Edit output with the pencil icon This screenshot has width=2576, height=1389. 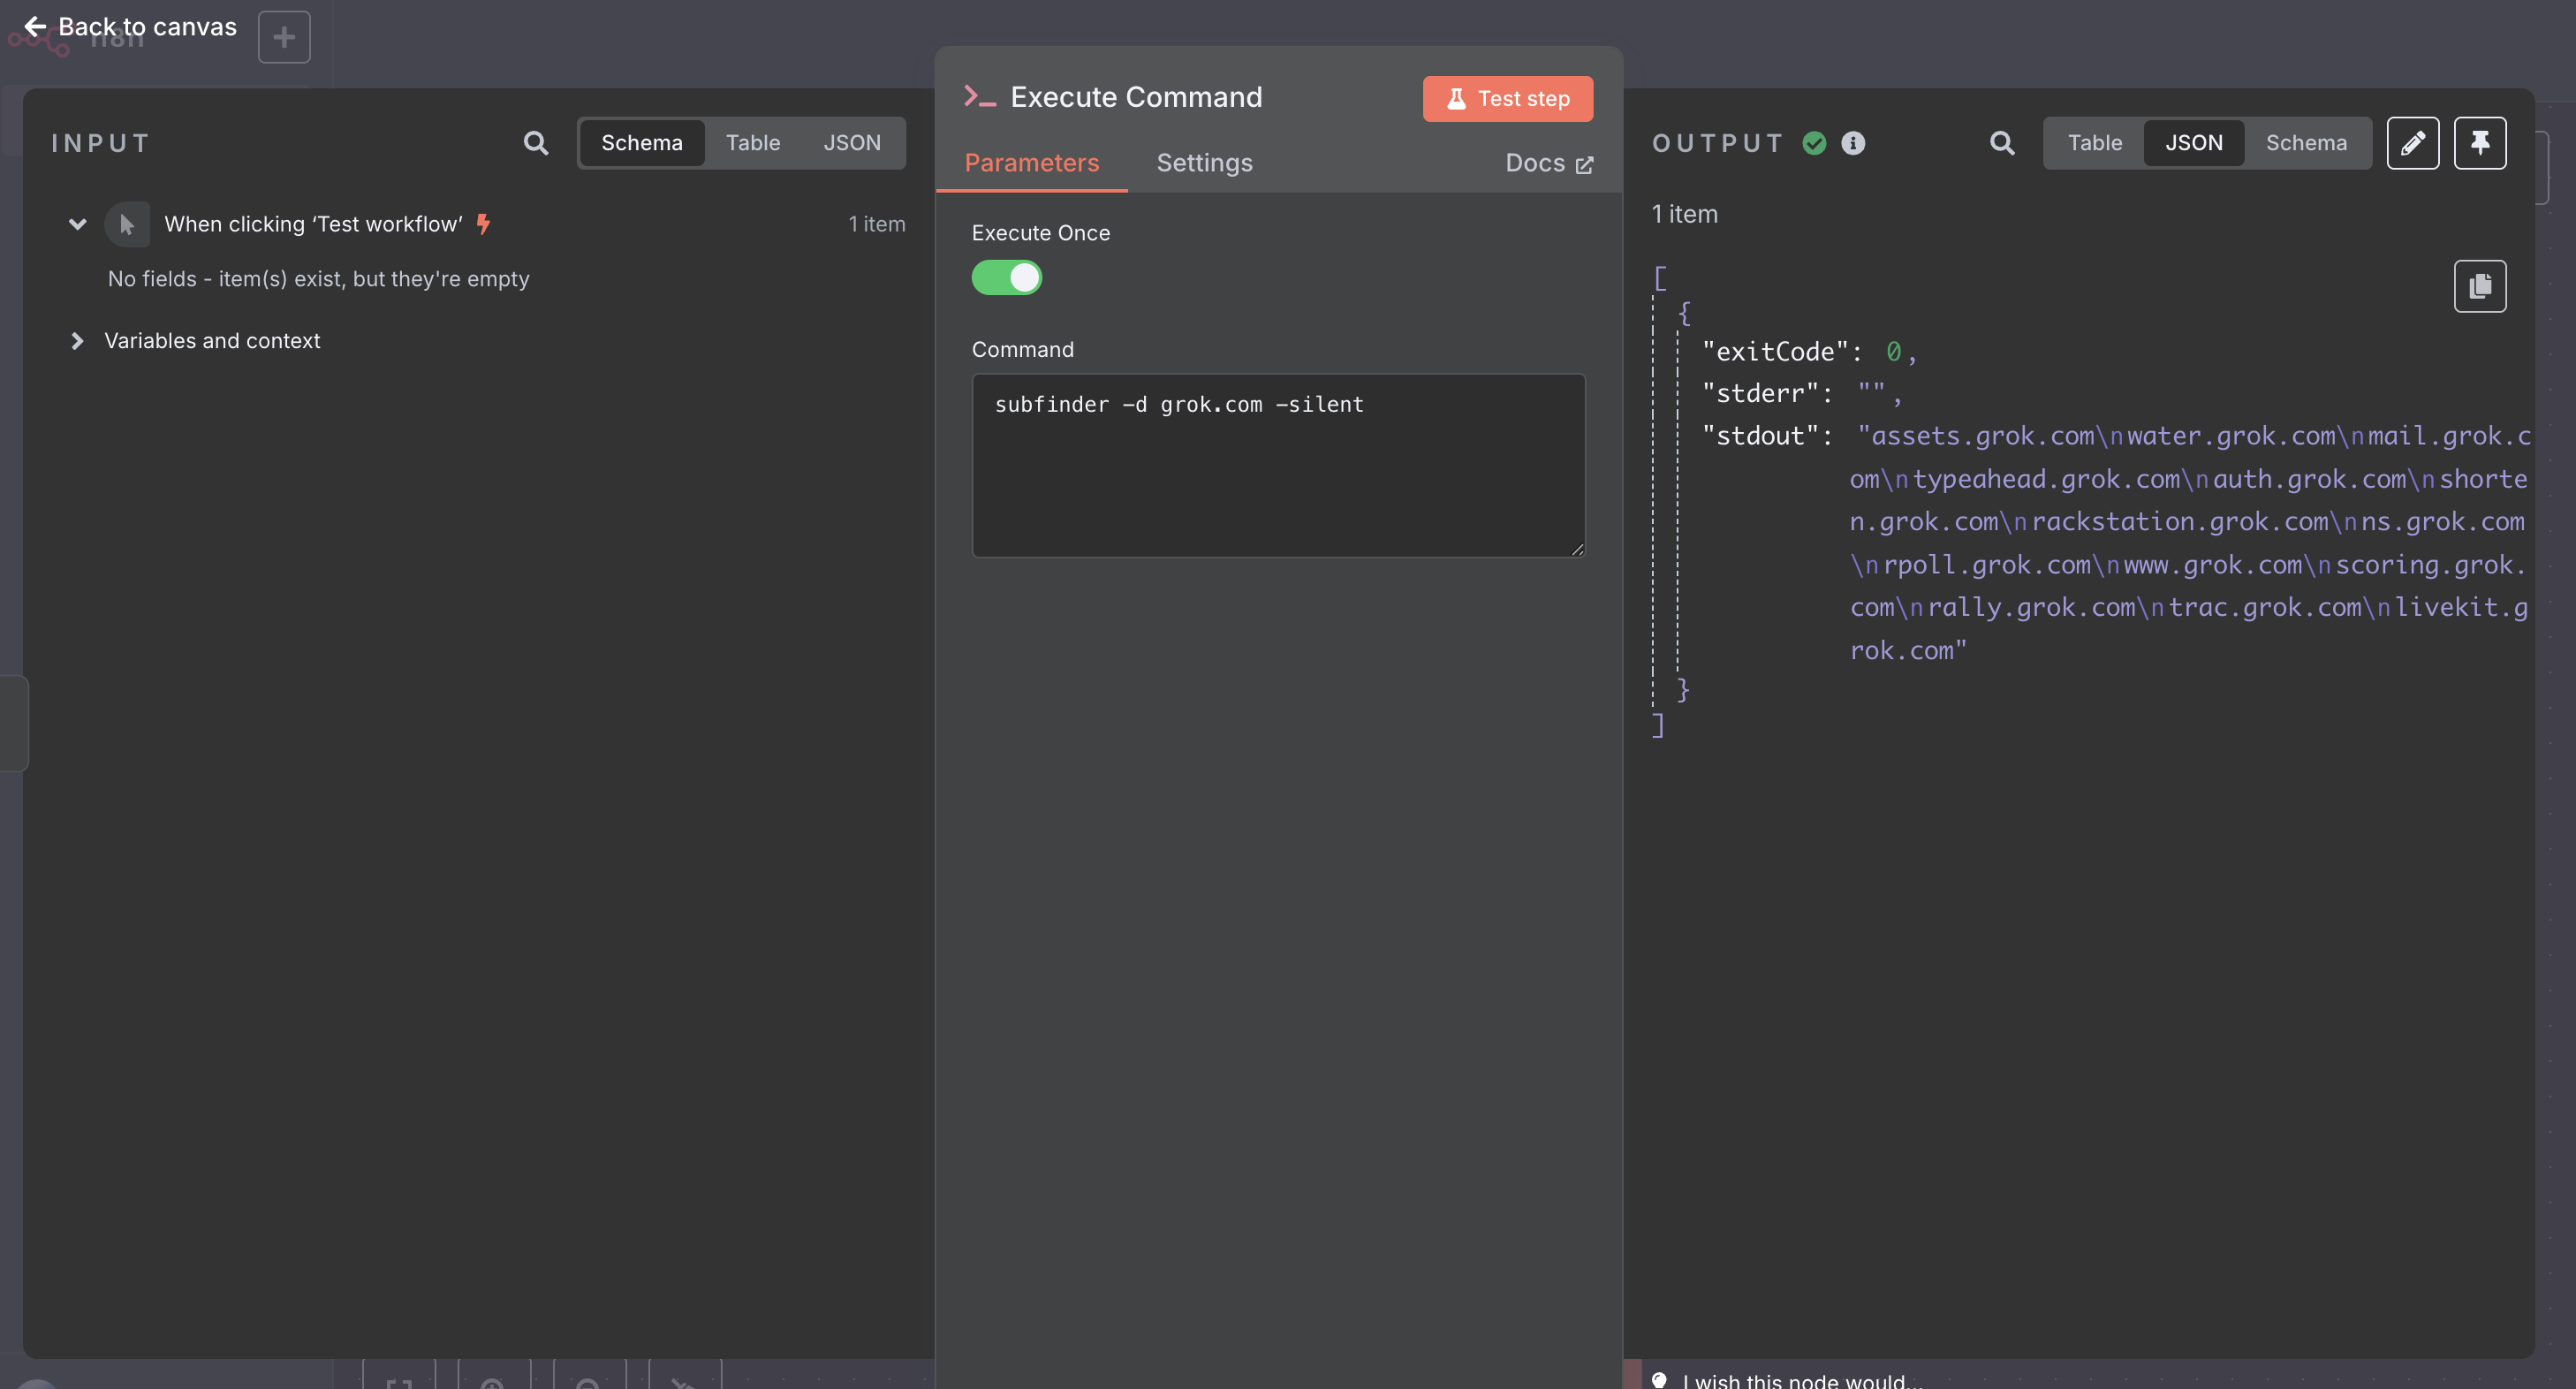click(2413, 143)
